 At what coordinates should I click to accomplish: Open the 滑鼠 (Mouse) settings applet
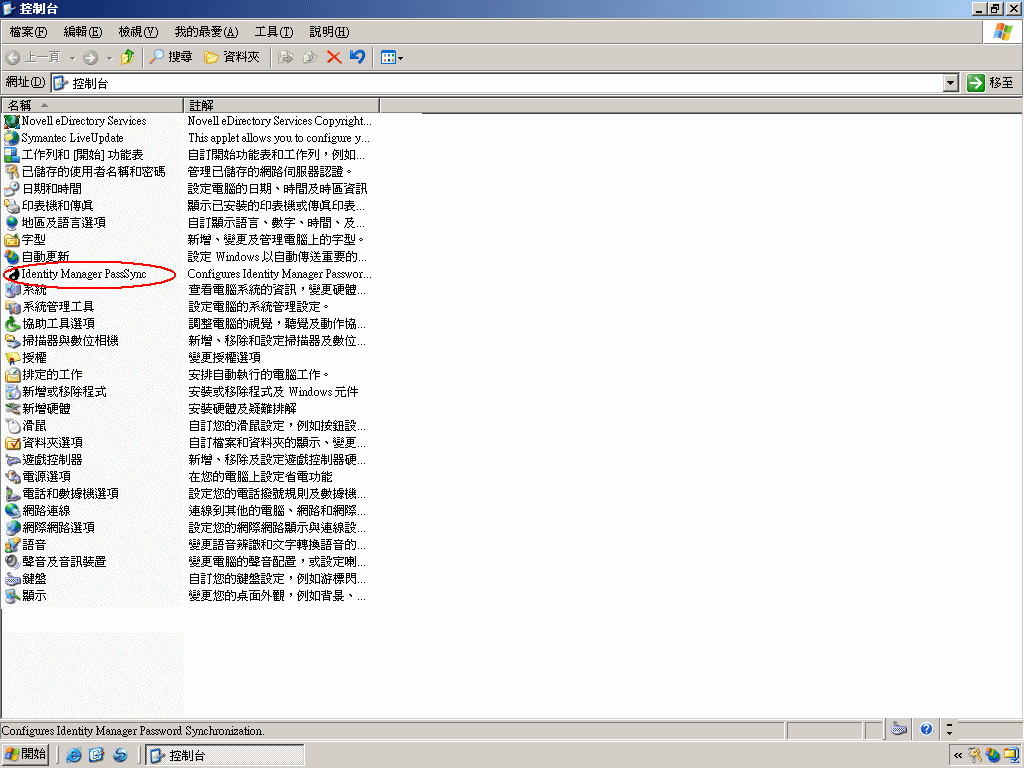tap(35, 426)
